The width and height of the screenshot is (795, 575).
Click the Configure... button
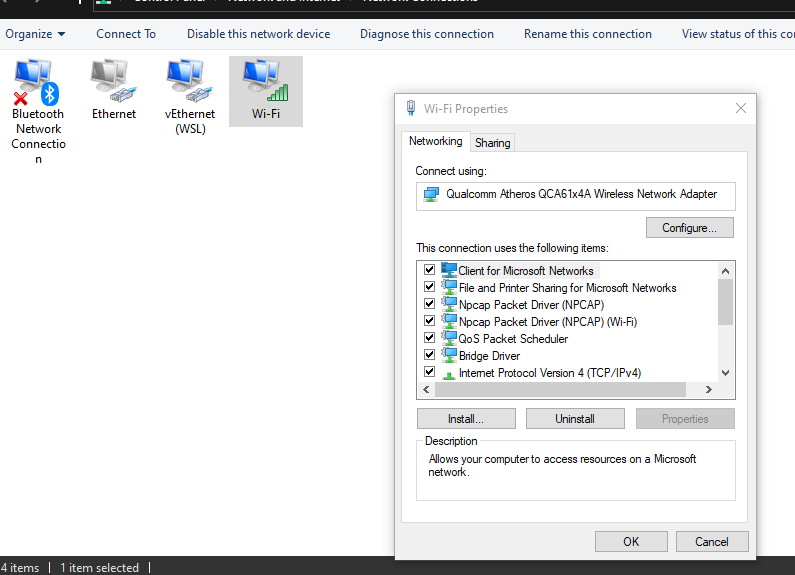(x=690, y=228)
